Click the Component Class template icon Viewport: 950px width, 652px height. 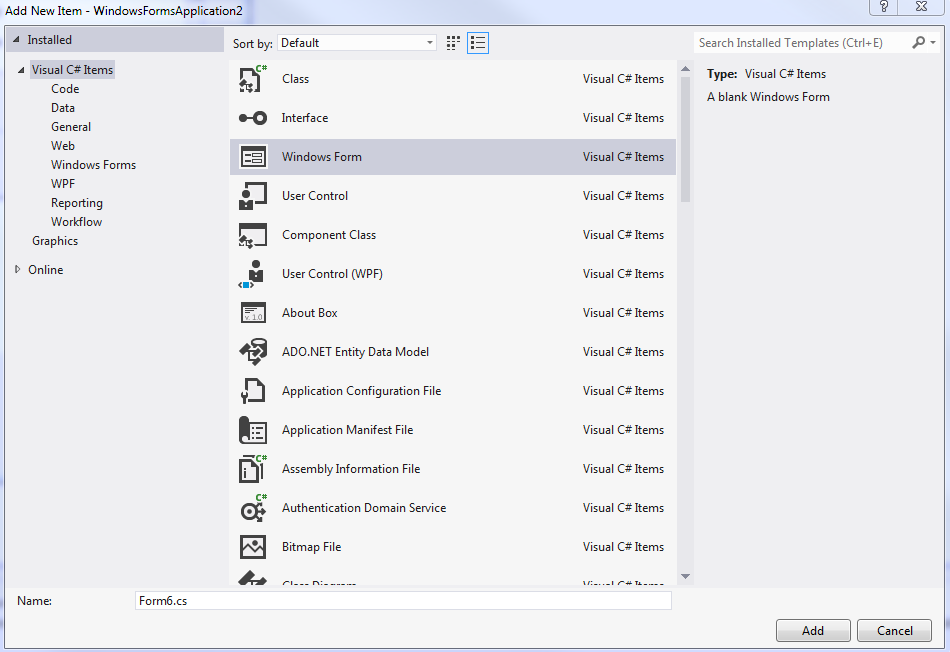253,235
